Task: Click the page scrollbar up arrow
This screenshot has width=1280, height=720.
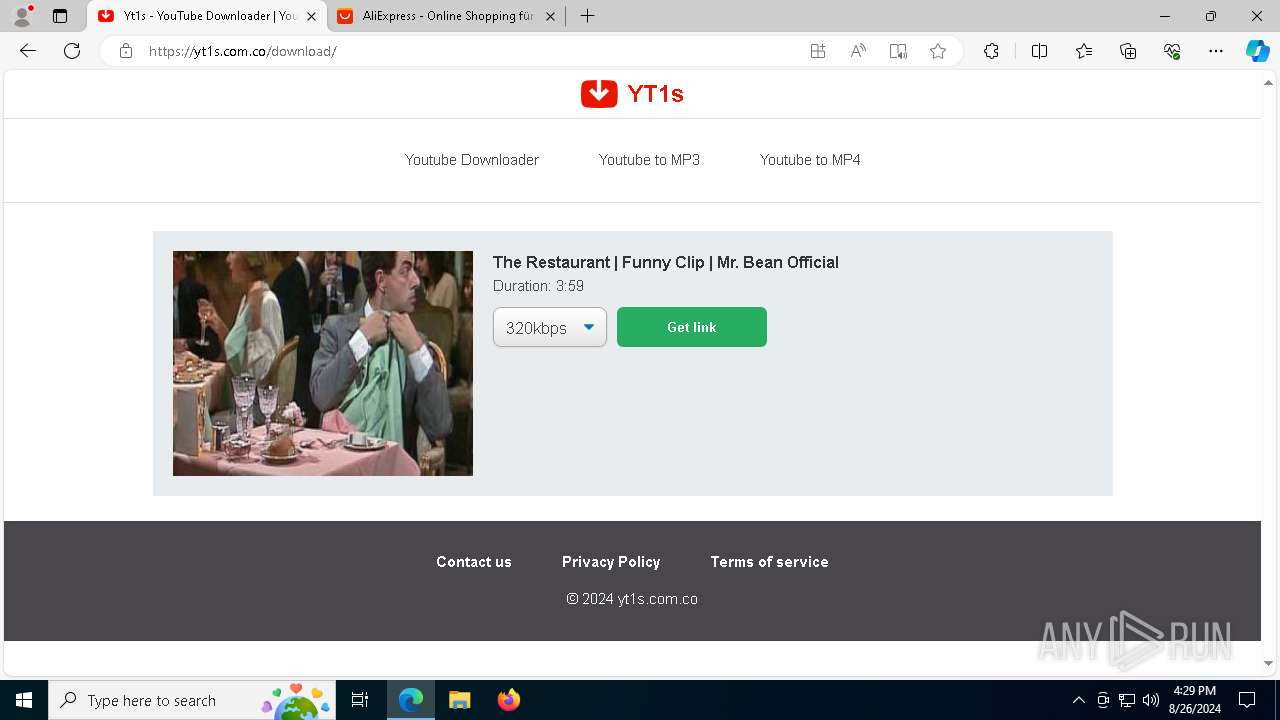Action: [x=1269, y=82]
